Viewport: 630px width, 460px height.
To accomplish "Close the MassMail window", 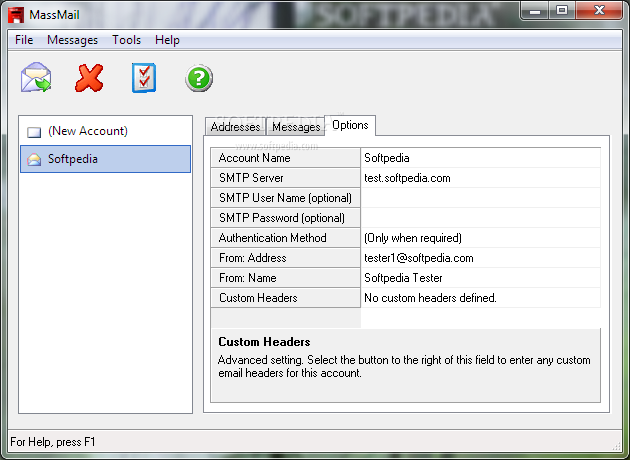I will point(599,10).
